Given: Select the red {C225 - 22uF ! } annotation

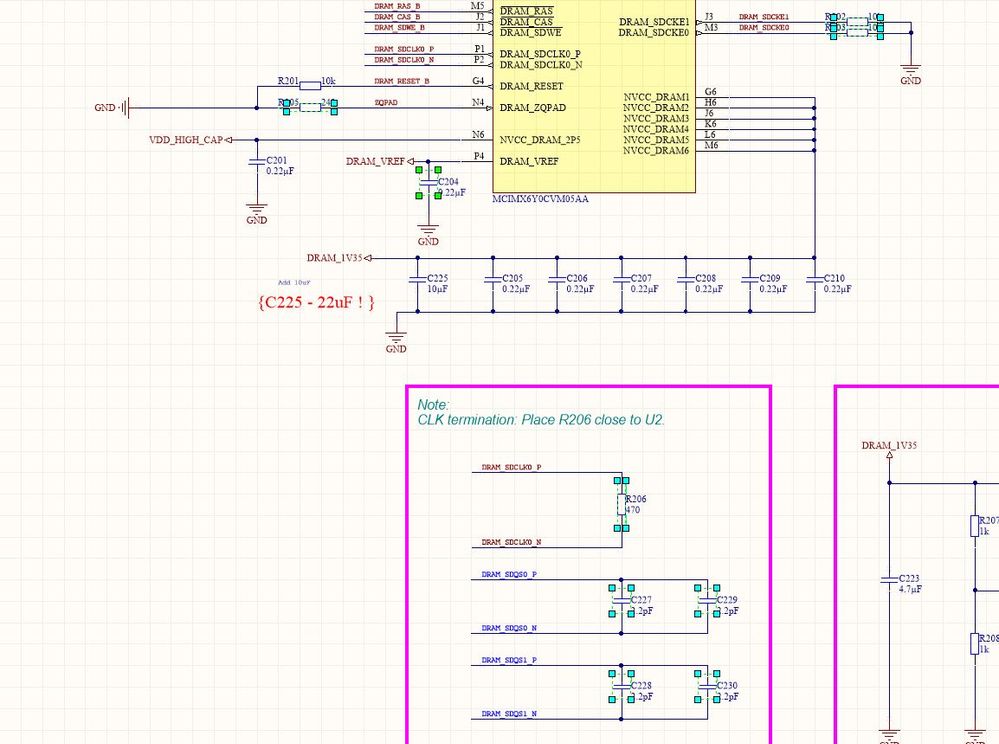Looking at the screenshot, I should tap(316, 302).
